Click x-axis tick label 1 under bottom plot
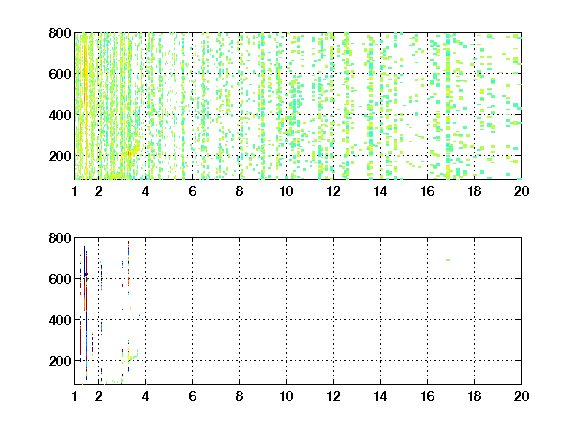Image resolution: width=576 pixels, height=432 pixels. point(75,396)
